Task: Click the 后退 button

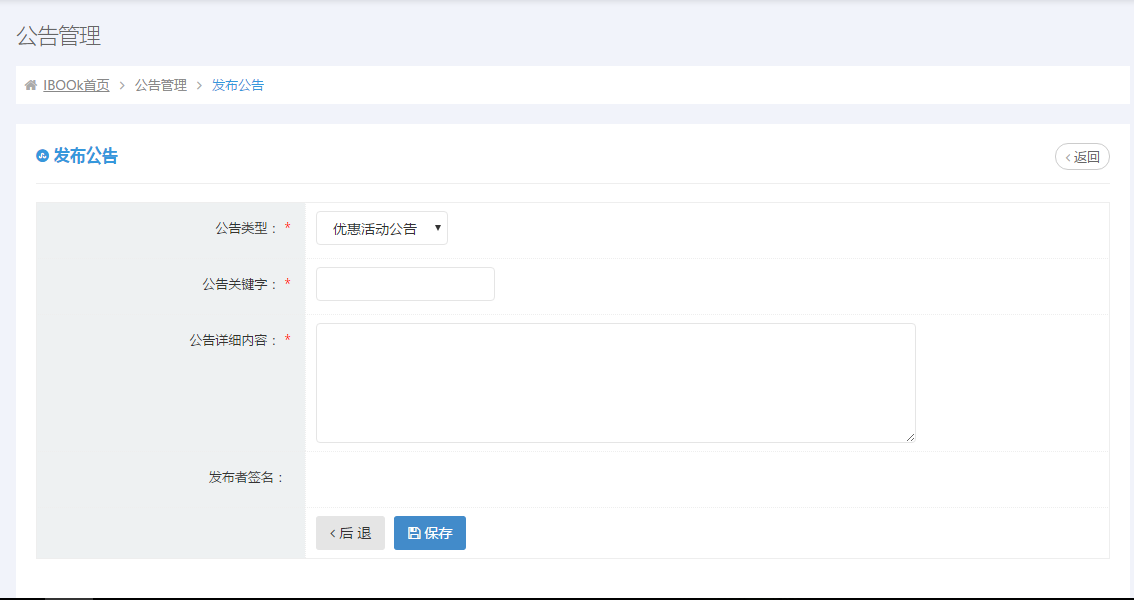Action: click(350, 533)
